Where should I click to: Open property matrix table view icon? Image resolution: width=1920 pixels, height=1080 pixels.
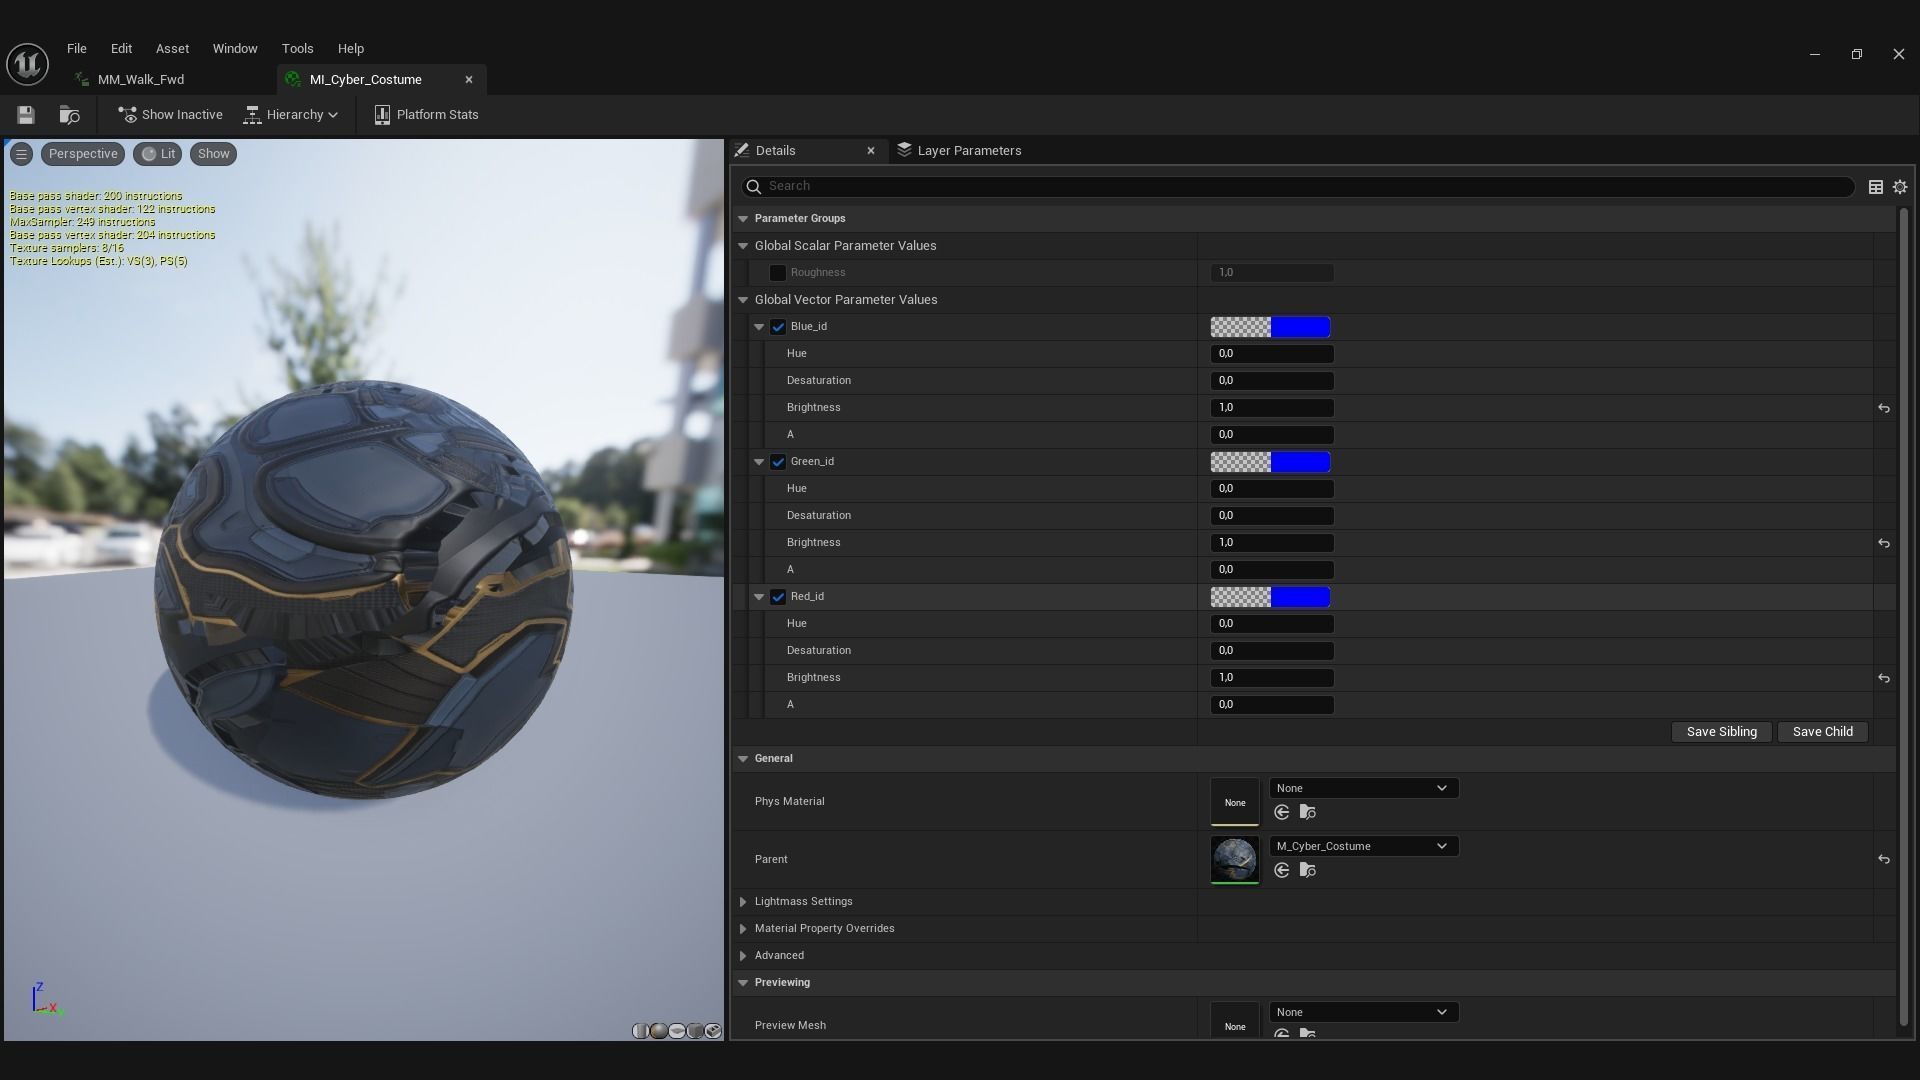click(x=1876, y=187)
